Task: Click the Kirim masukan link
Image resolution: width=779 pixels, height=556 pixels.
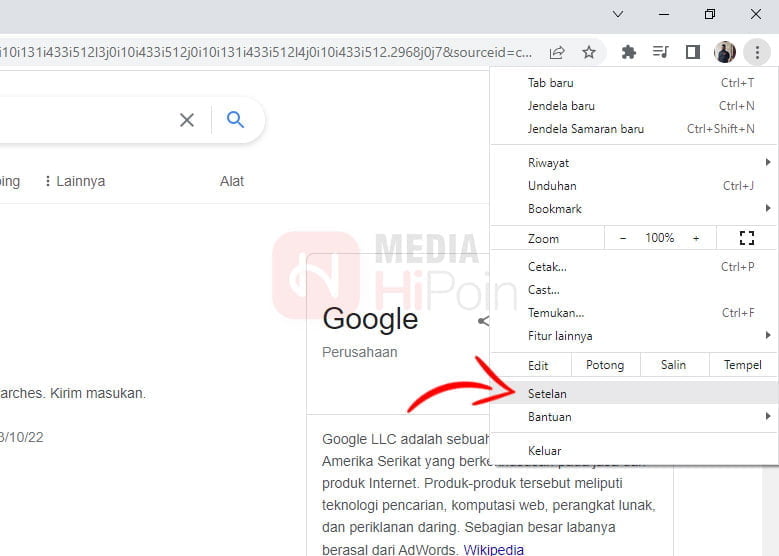Action: [98, 393]
